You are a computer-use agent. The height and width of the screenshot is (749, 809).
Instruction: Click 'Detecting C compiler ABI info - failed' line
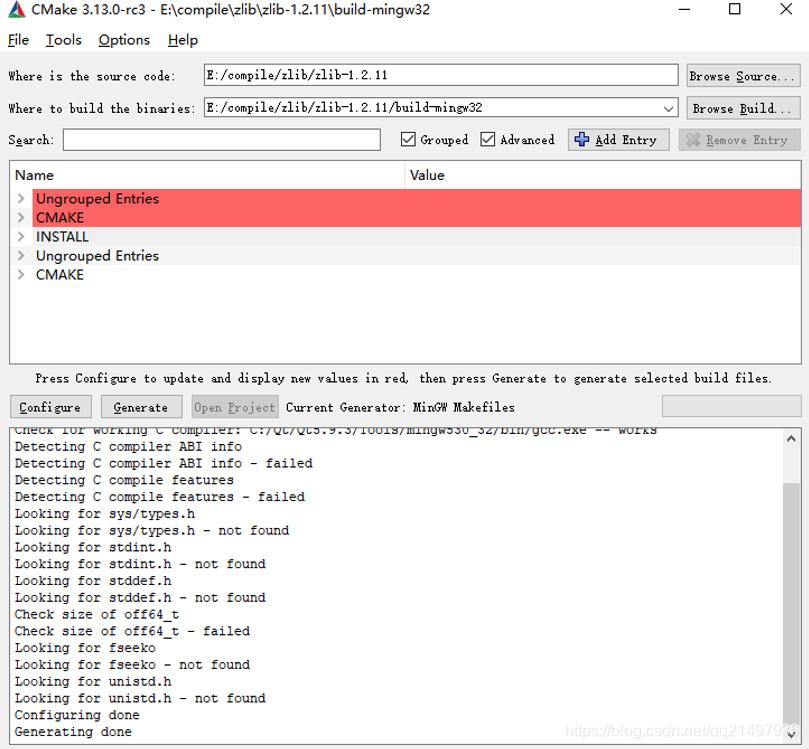pos(164,463)
